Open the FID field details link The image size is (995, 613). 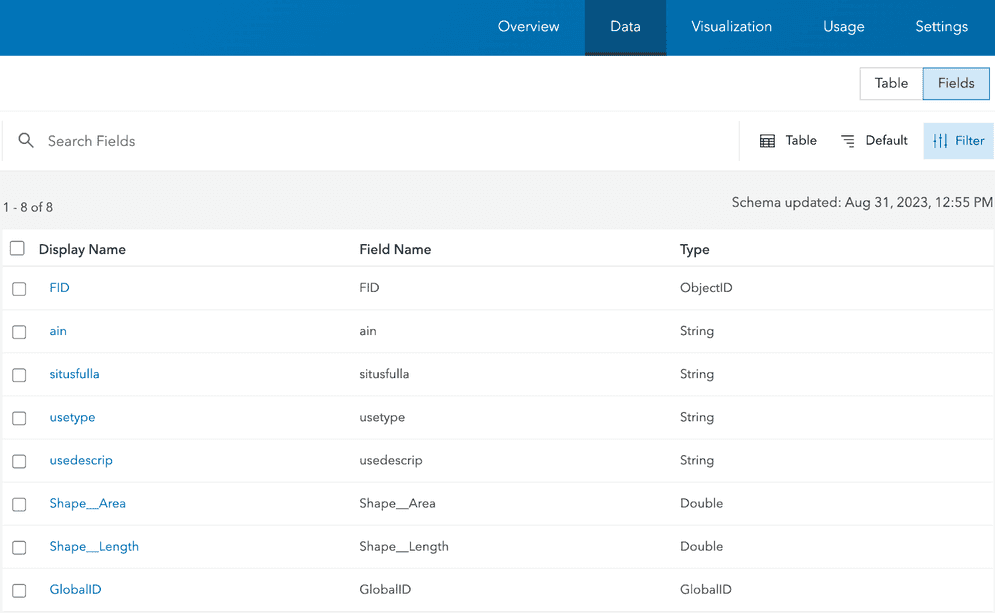[x=59, y=287]
